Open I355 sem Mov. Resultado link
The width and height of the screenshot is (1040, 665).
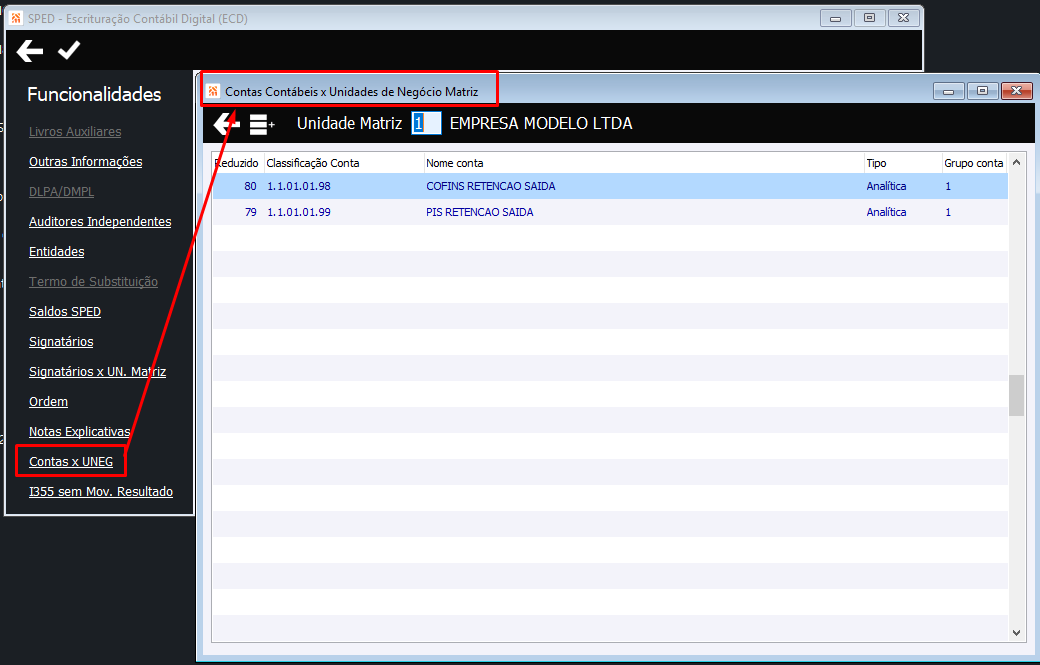click(101, 491)
